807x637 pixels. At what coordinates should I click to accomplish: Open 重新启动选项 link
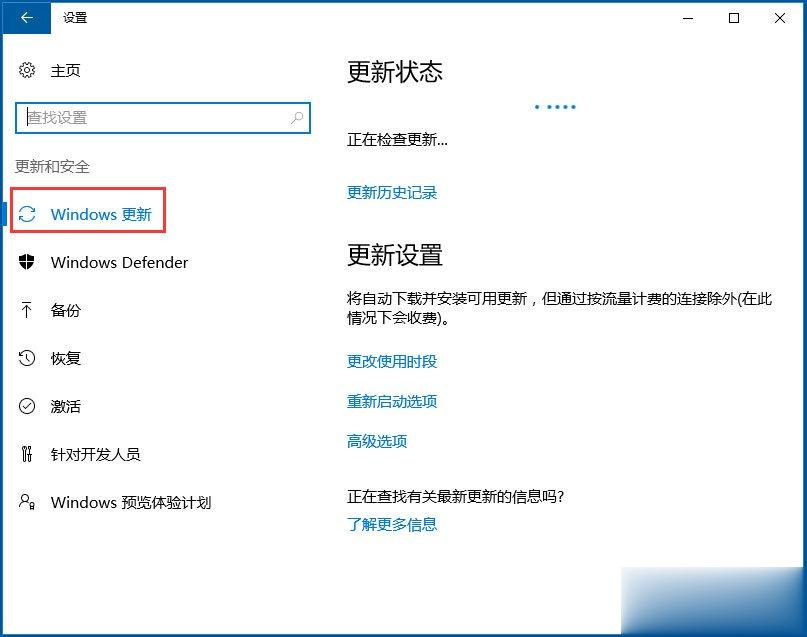coord(392,401)
